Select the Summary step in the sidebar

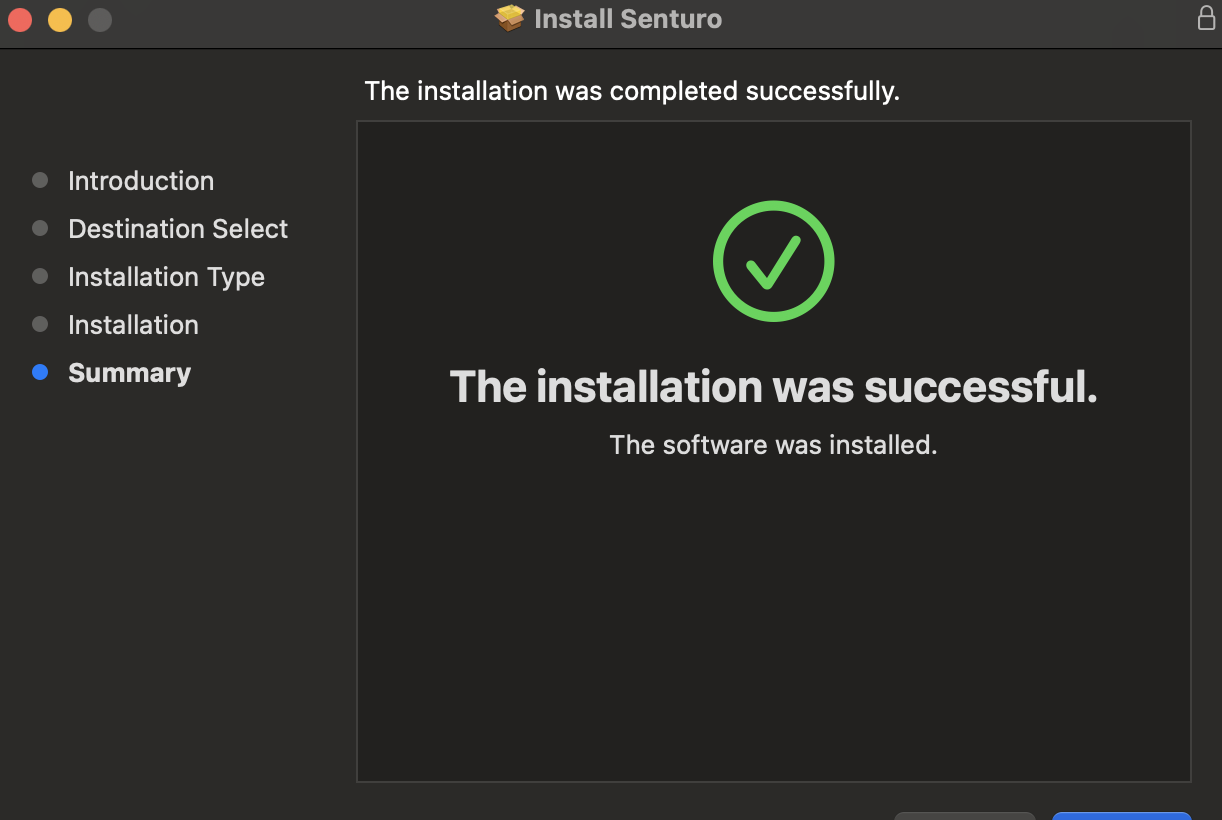(129, 373)
